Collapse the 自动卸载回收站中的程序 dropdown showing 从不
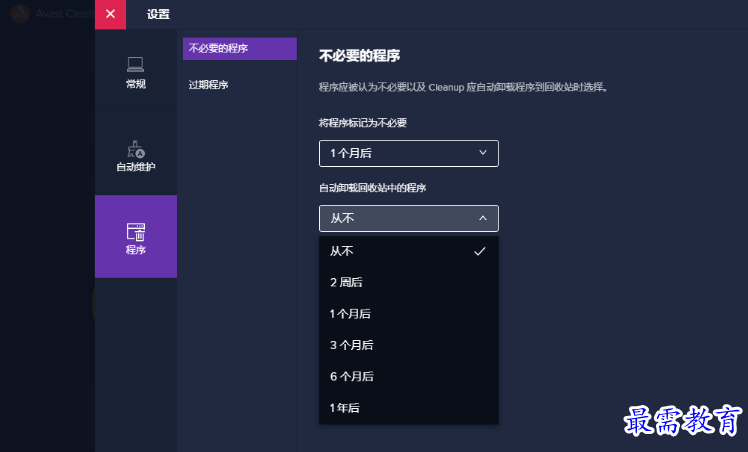Viewport: 748px width, 452px height. point(409,218)
